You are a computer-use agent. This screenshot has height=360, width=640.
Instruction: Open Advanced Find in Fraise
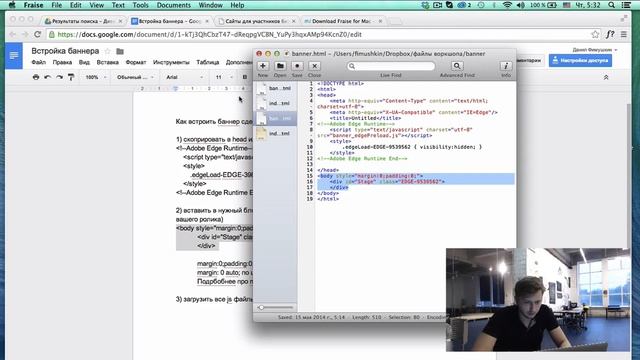tap(457, 66)
